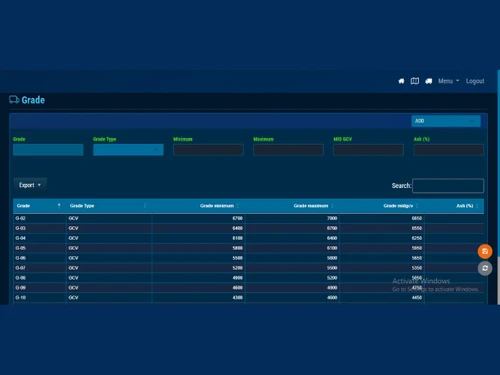Focus the Minimum input field
The width and height of the screenshot is (500, 375).
(208, 150)
